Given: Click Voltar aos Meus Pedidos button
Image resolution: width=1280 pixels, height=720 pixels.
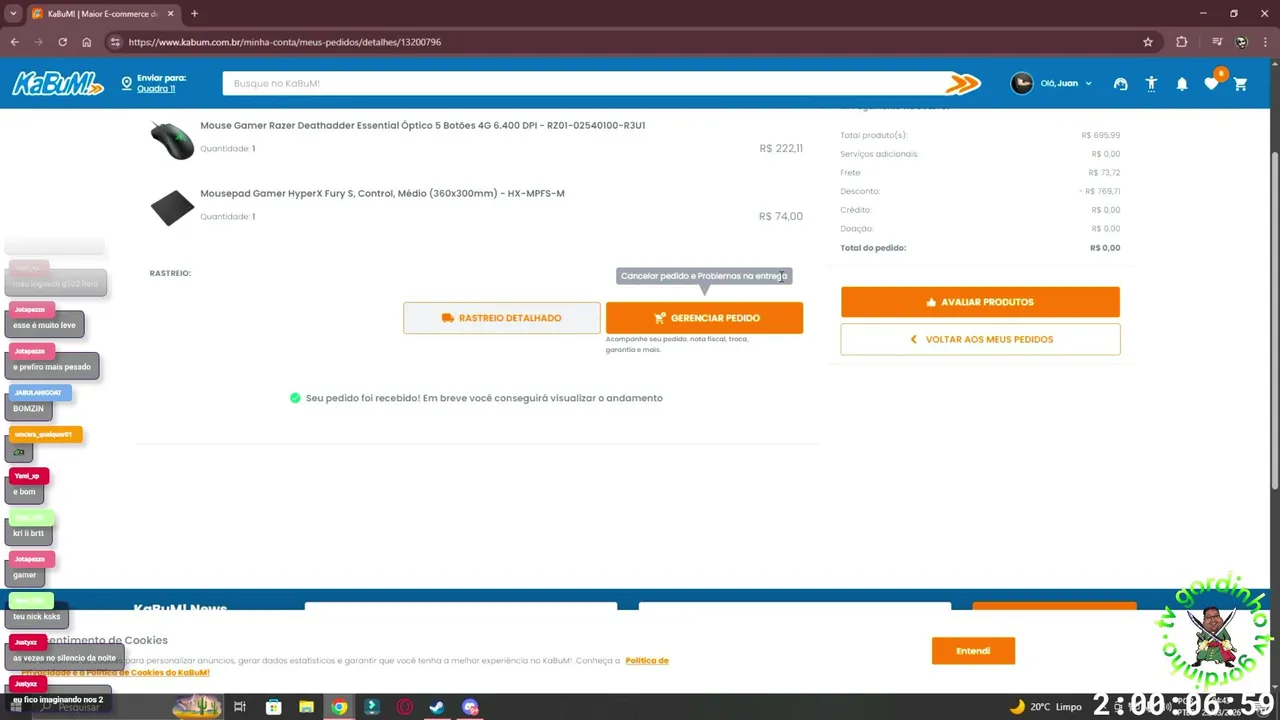Looking at the screenshot, I should pos(980,340).
